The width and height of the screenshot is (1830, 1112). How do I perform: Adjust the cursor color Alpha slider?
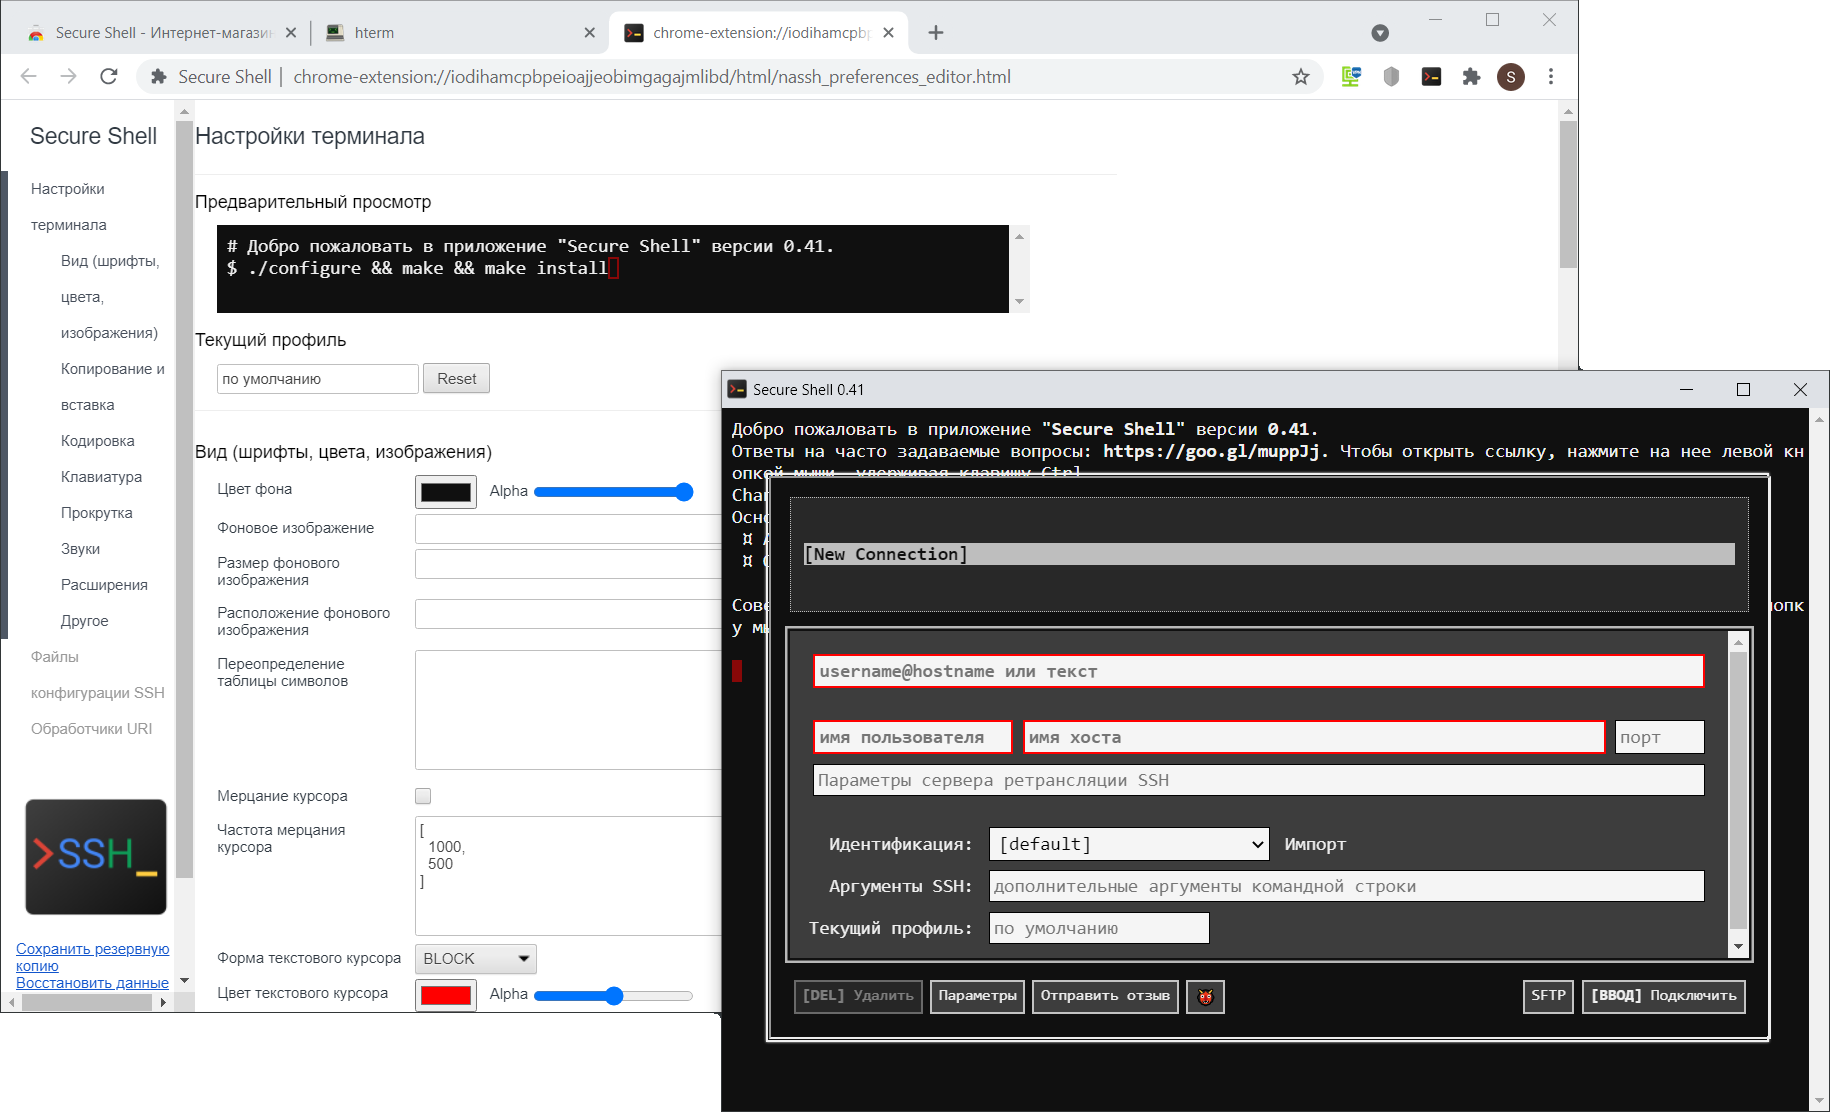point(613,995)
